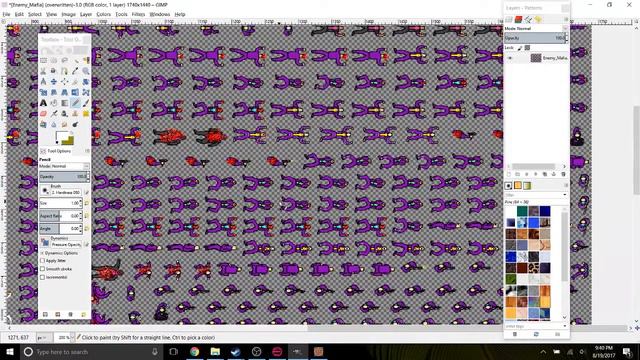Select the Free Select lasso tool
This screenshot has width=640, height=360.
64,60
